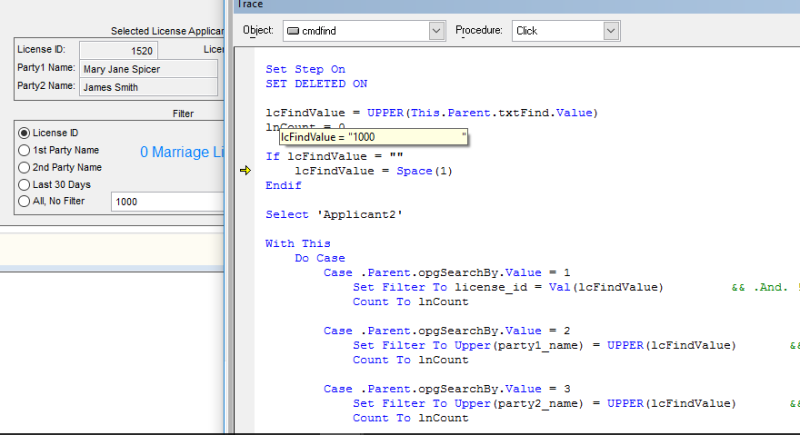Click the line 'lcFindValue = UPPER(This.Parent.txtFind.Value)'
The width and height of the screenshot is (800, 435).
pyautogui.click(x=432, y=113)
